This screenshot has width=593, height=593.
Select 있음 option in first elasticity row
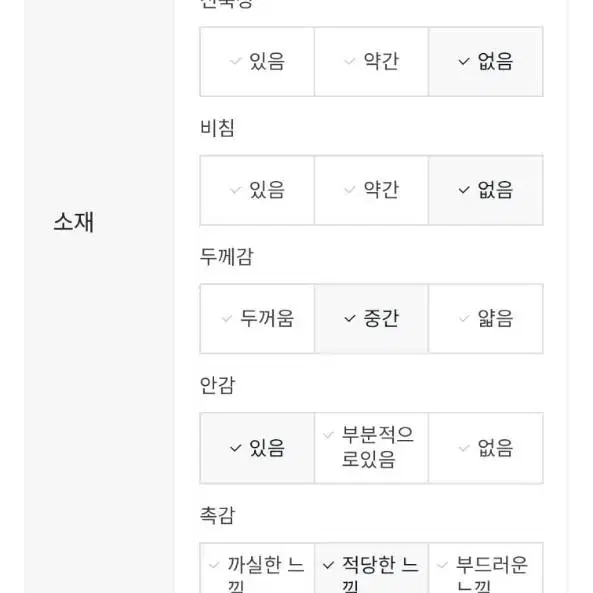[257, 62]
